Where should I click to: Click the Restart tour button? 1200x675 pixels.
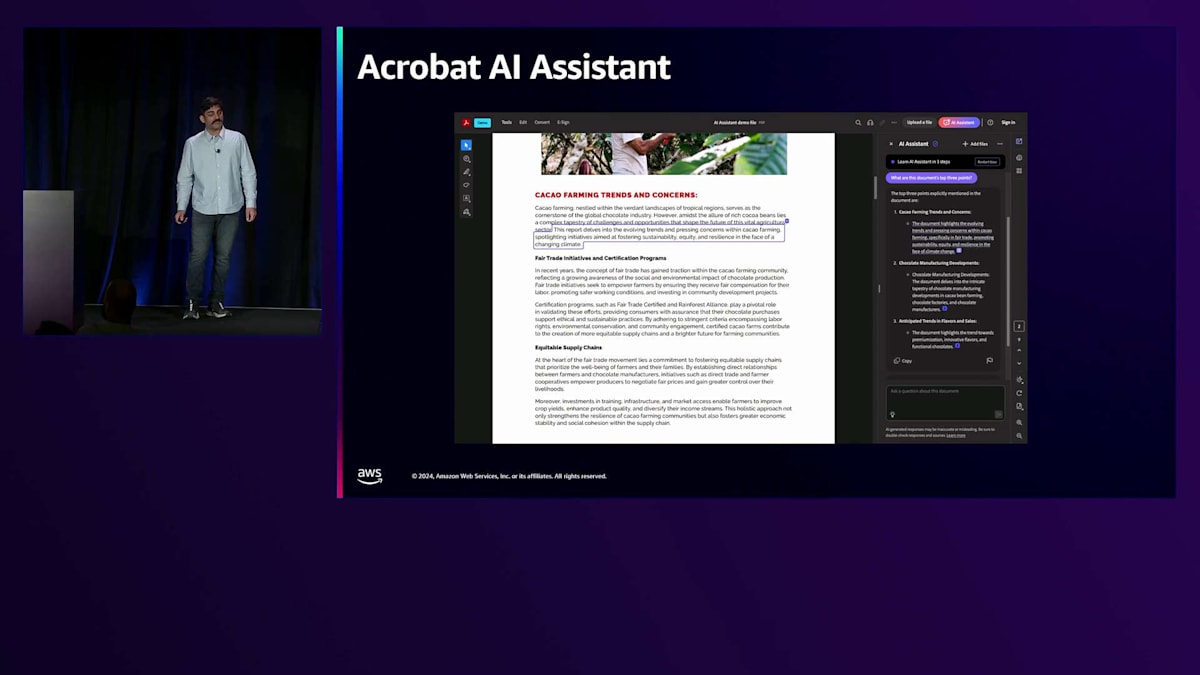(x=987, y=162)
